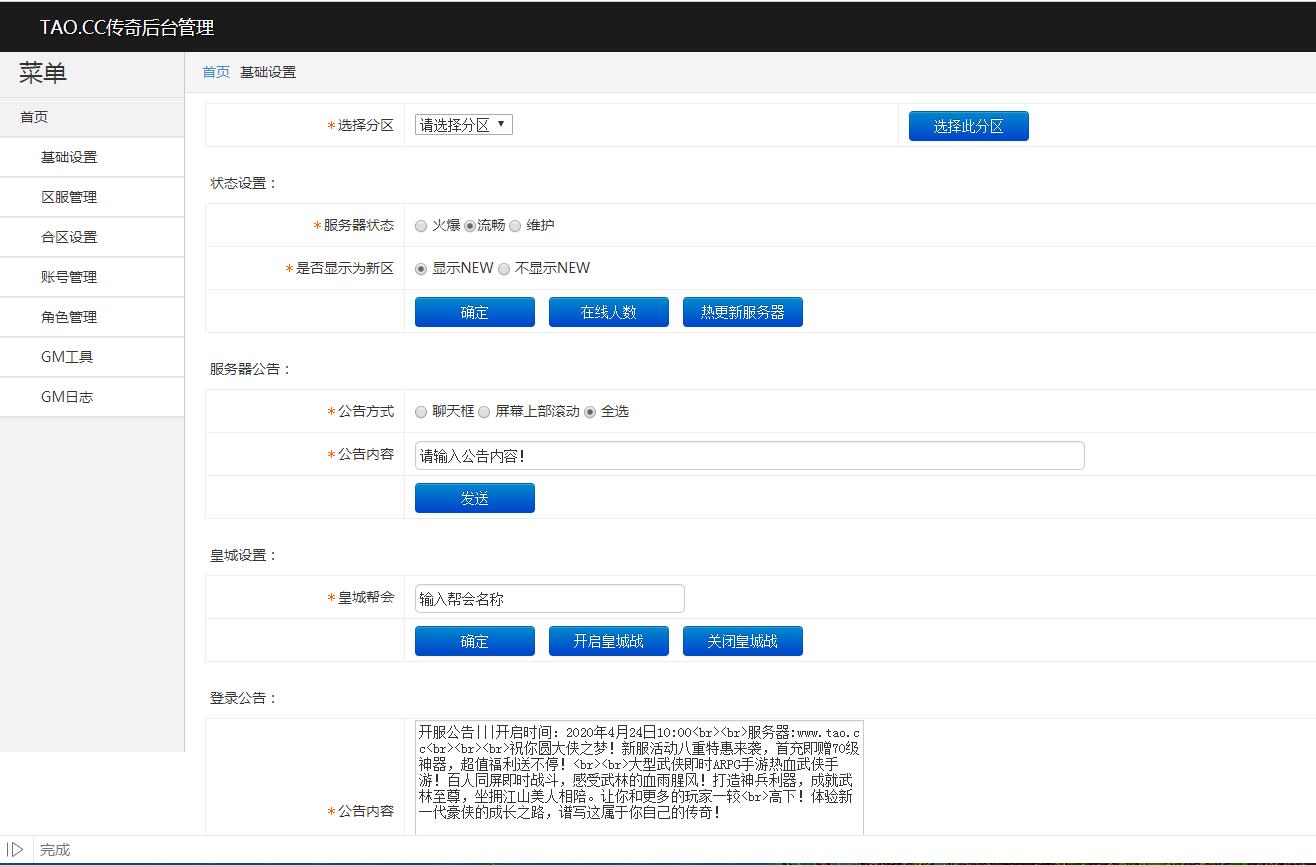
Task: Open 区服管理 in the sidebar menu
Action: click(69, 197)
